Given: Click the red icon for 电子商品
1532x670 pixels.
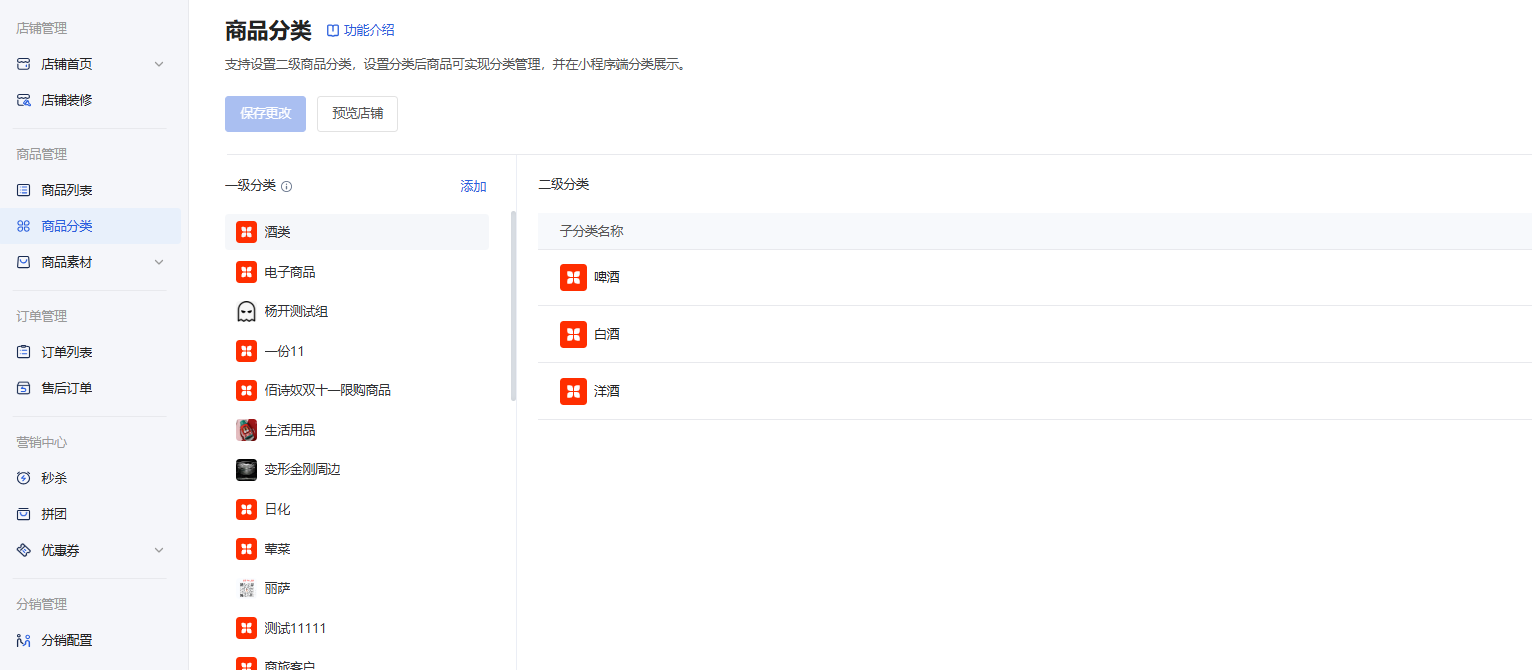Looking at the screenshot, I should pos(246,272).
